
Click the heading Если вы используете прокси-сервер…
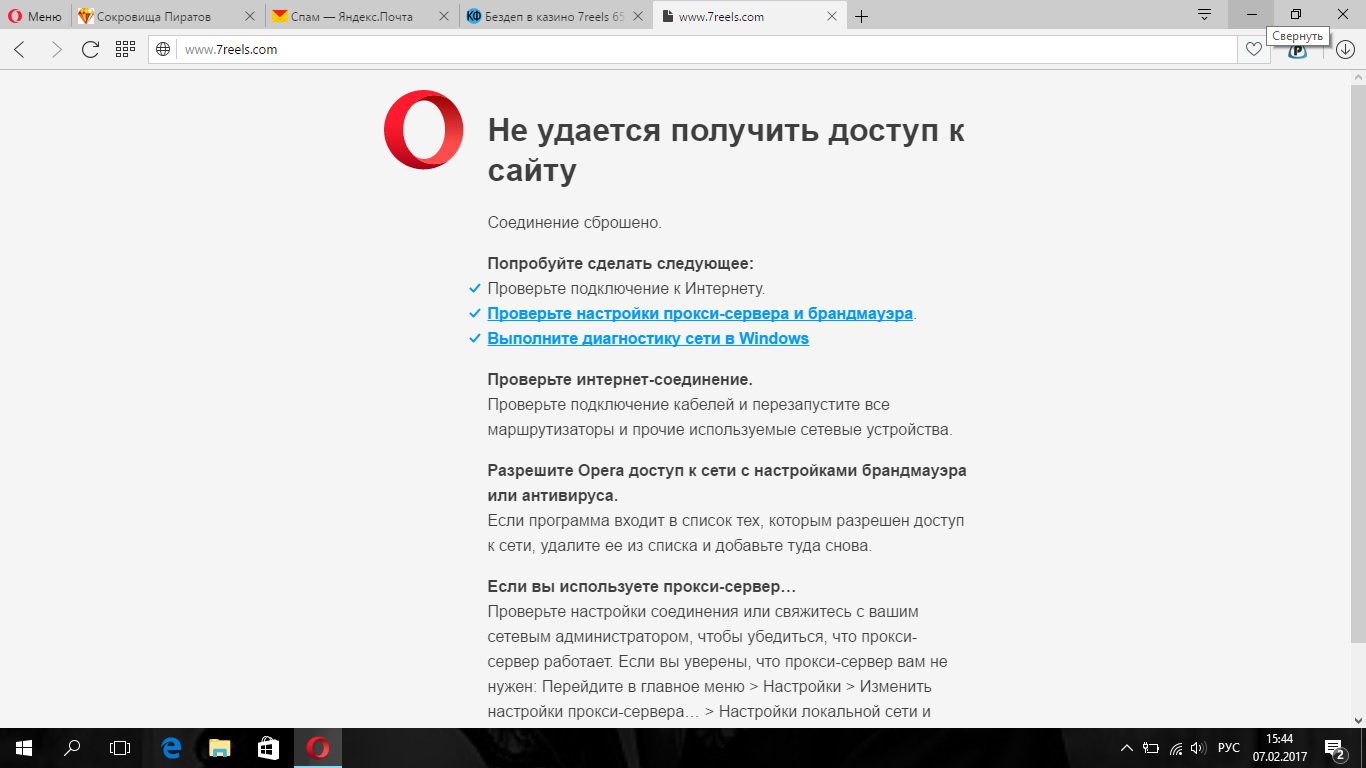pyautogui.click(x=642, y=586)
